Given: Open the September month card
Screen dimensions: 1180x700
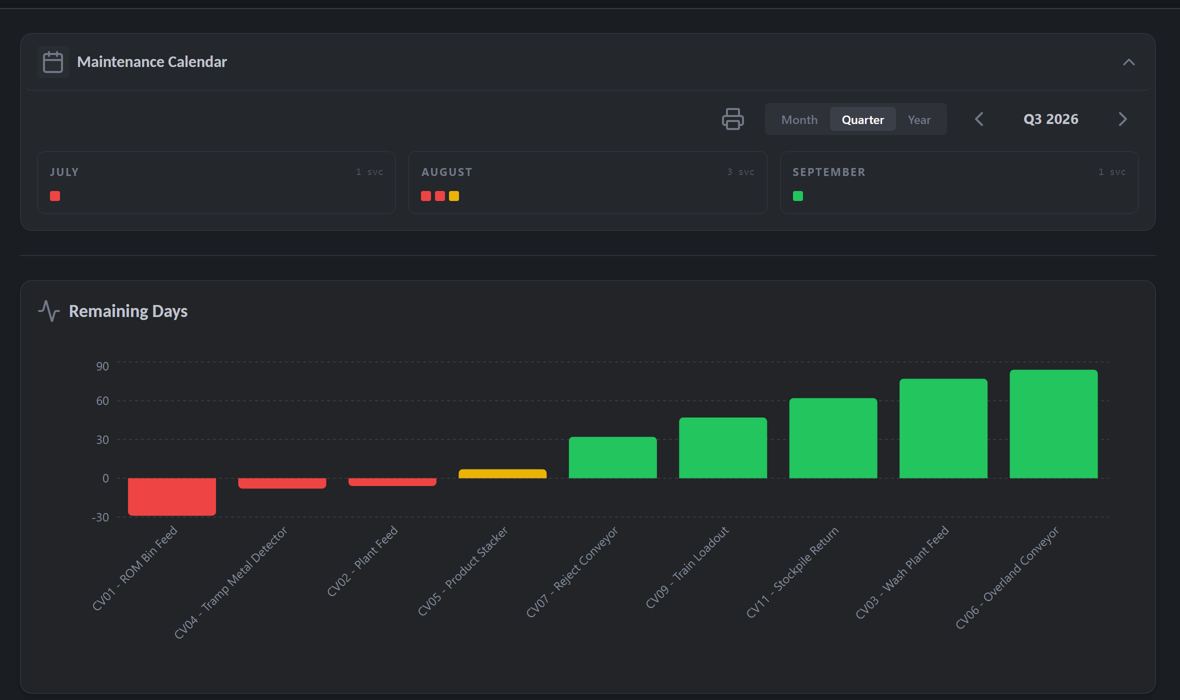Looking at the screenshot, I should [x=959, y=182].
